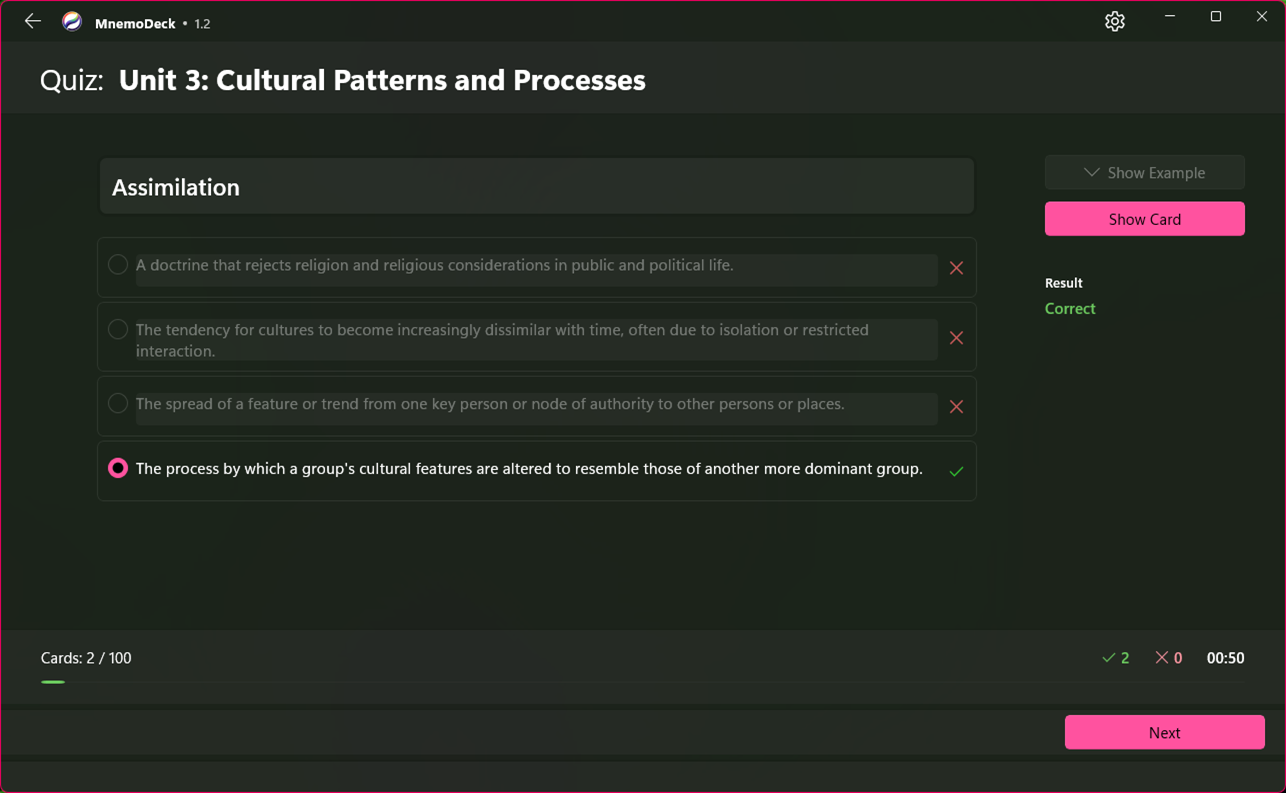
Task: Select the 'doctrine that rejects religion' option
Action: [118, 265]
